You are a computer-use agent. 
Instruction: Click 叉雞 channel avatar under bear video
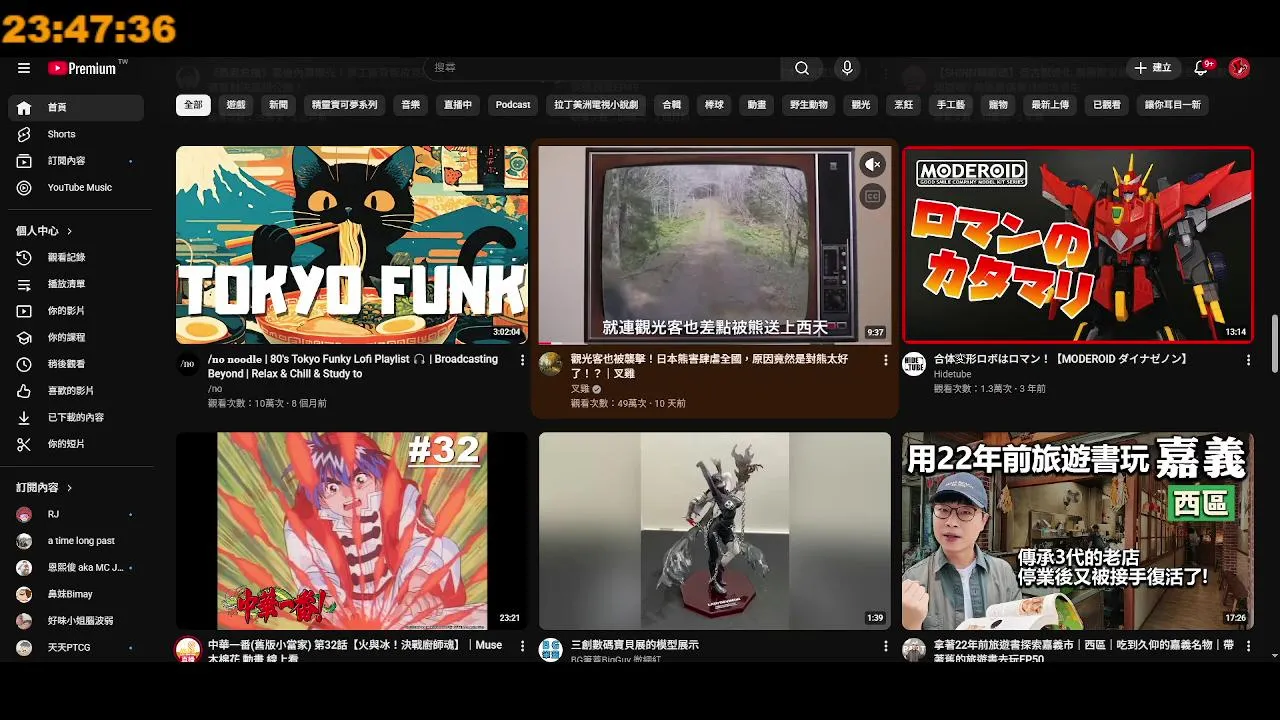(x=550, y=364)
